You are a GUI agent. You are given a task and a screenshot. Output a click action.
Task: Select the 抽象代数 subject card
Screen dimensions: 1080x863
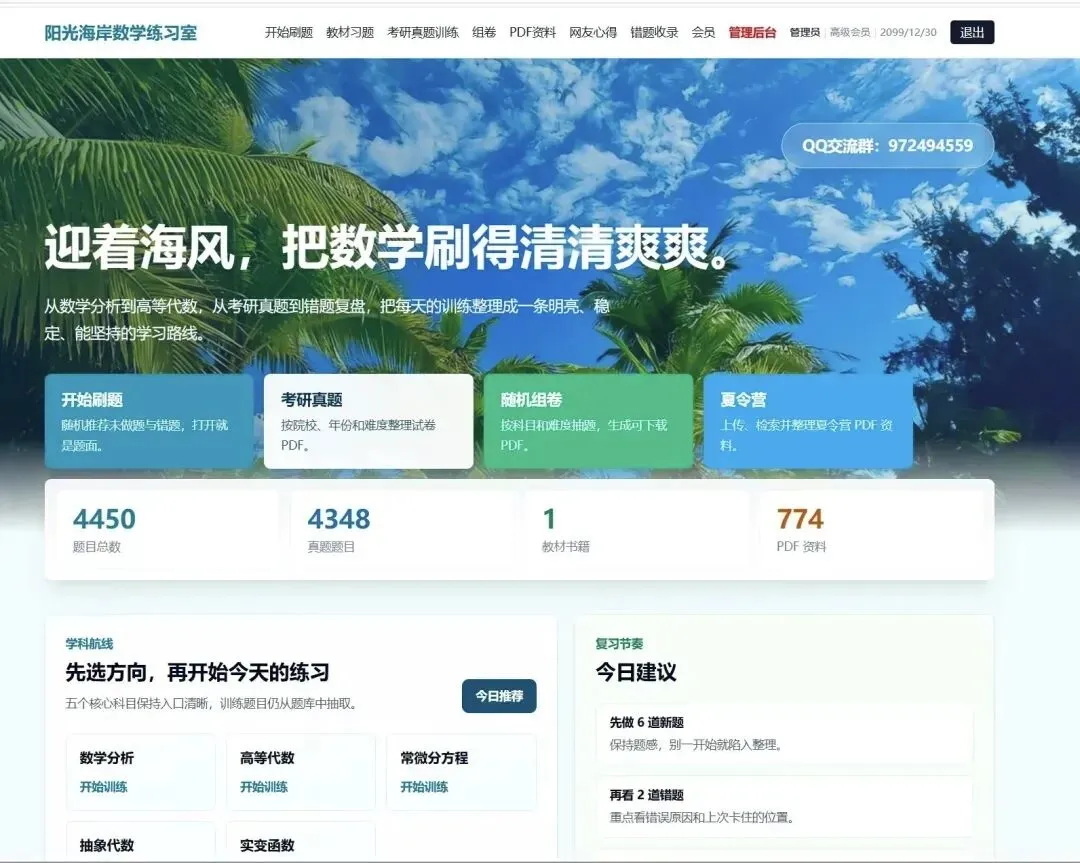click(x=141, y=842)
